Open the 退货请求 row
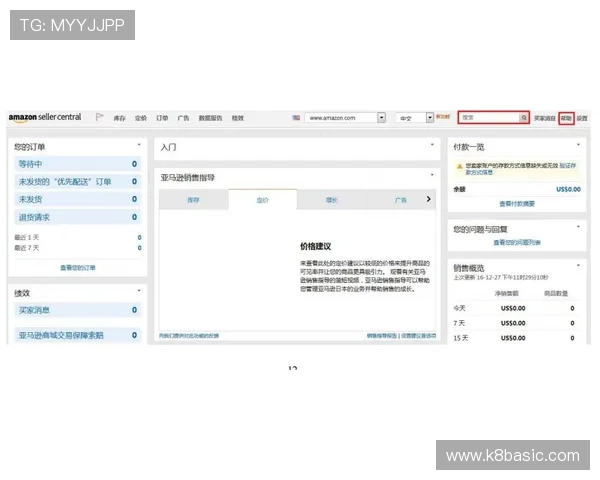 pyautogui.click(x=78, y=217)
